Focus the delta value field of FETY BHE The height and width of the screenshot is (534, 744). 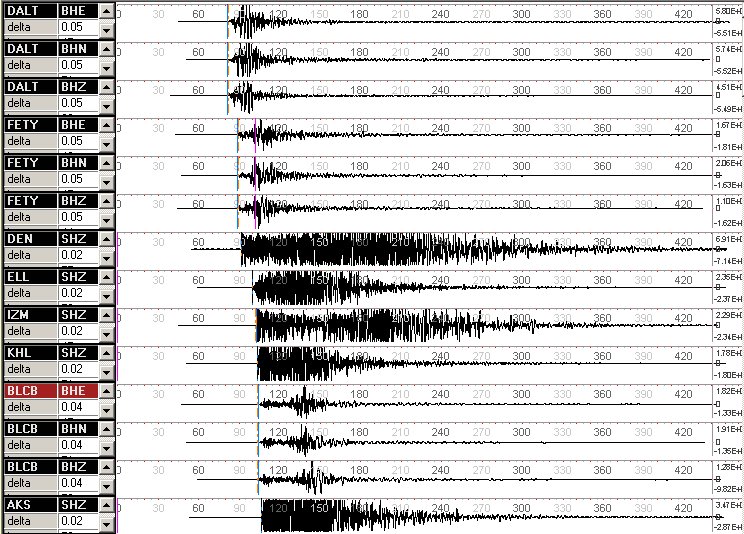(x=78, y=141)
